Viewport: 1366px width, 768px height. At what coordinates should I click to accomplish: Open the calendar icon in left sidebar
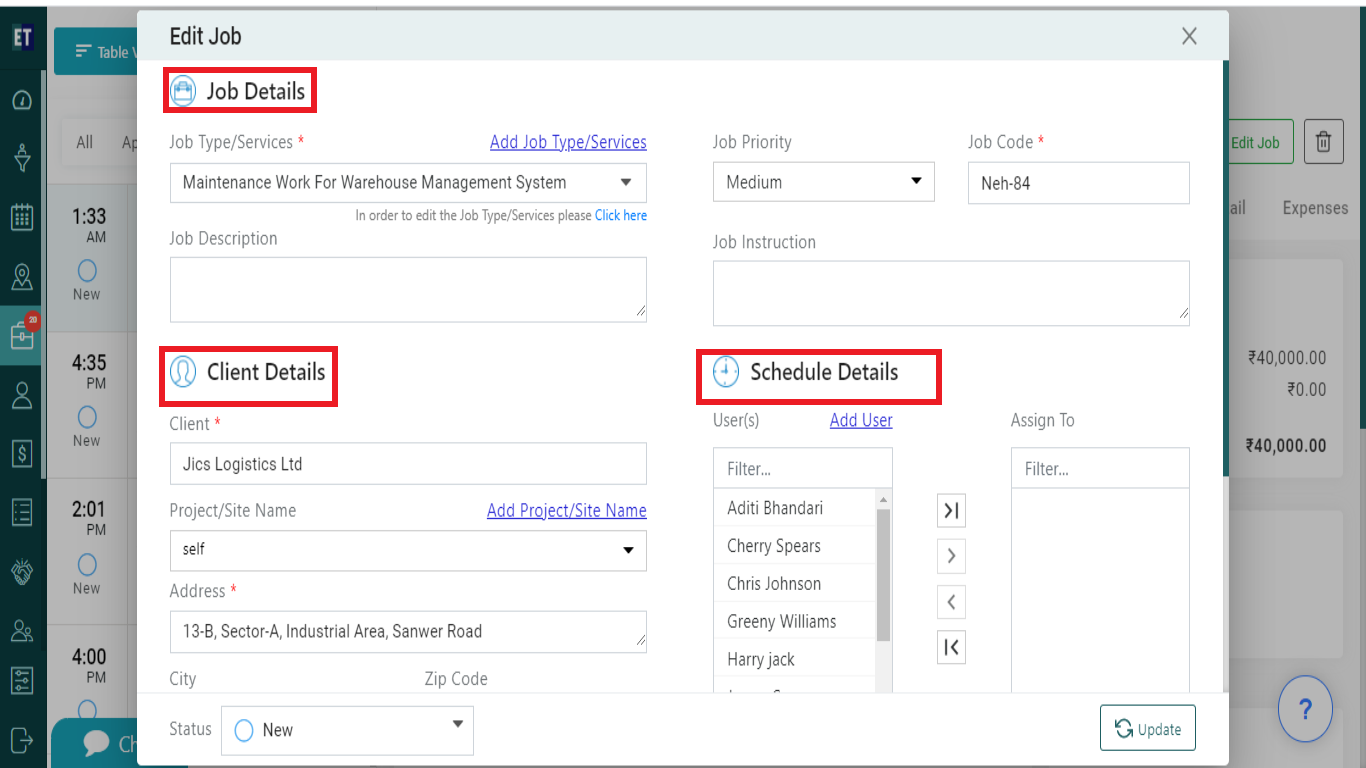point(22,217)
